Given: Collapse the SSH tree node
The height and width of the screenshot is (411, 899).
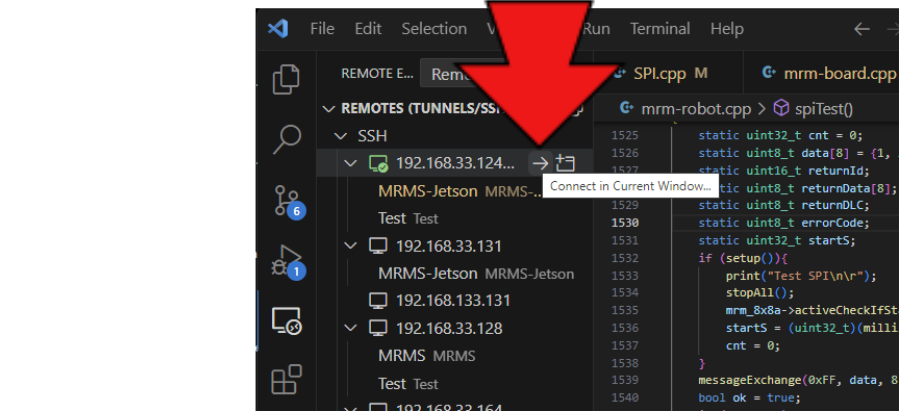Looking at the screenshot, I should [340, 136].
